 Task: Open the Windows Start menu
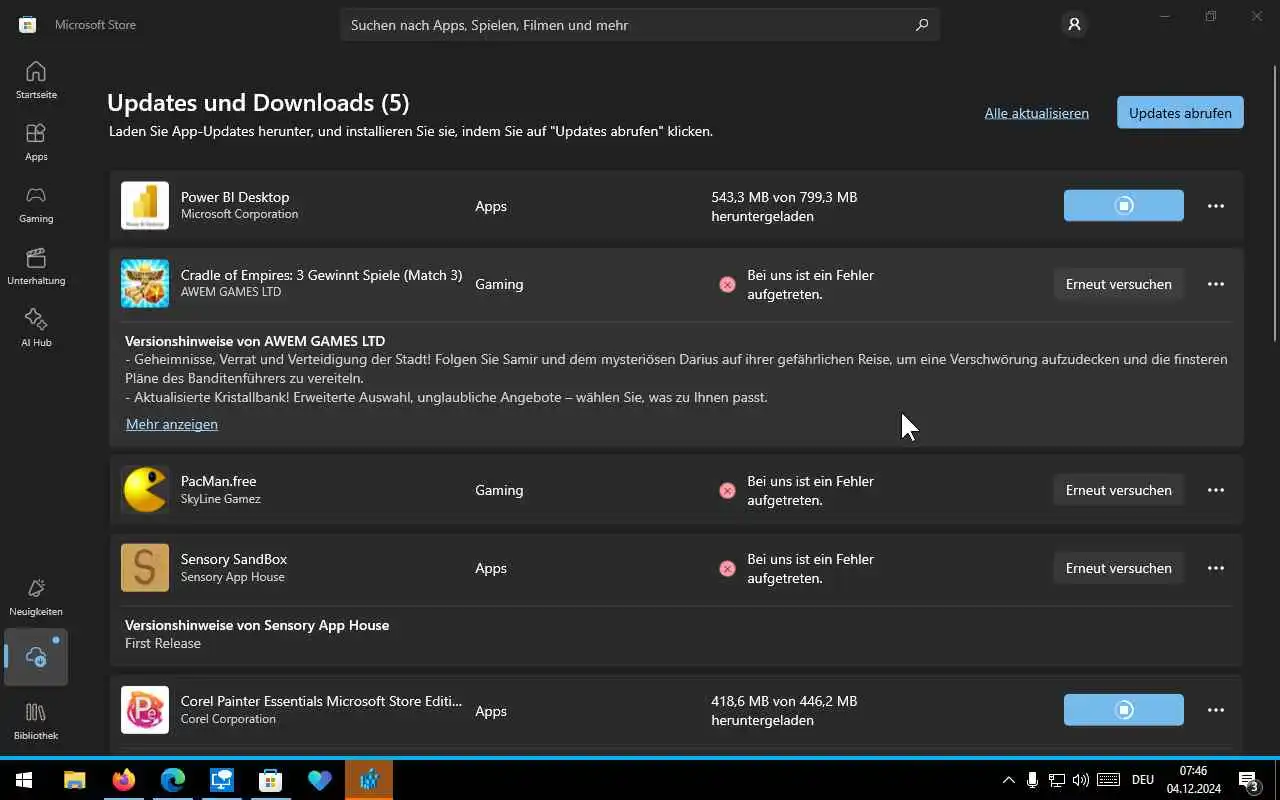click(24, 780)
